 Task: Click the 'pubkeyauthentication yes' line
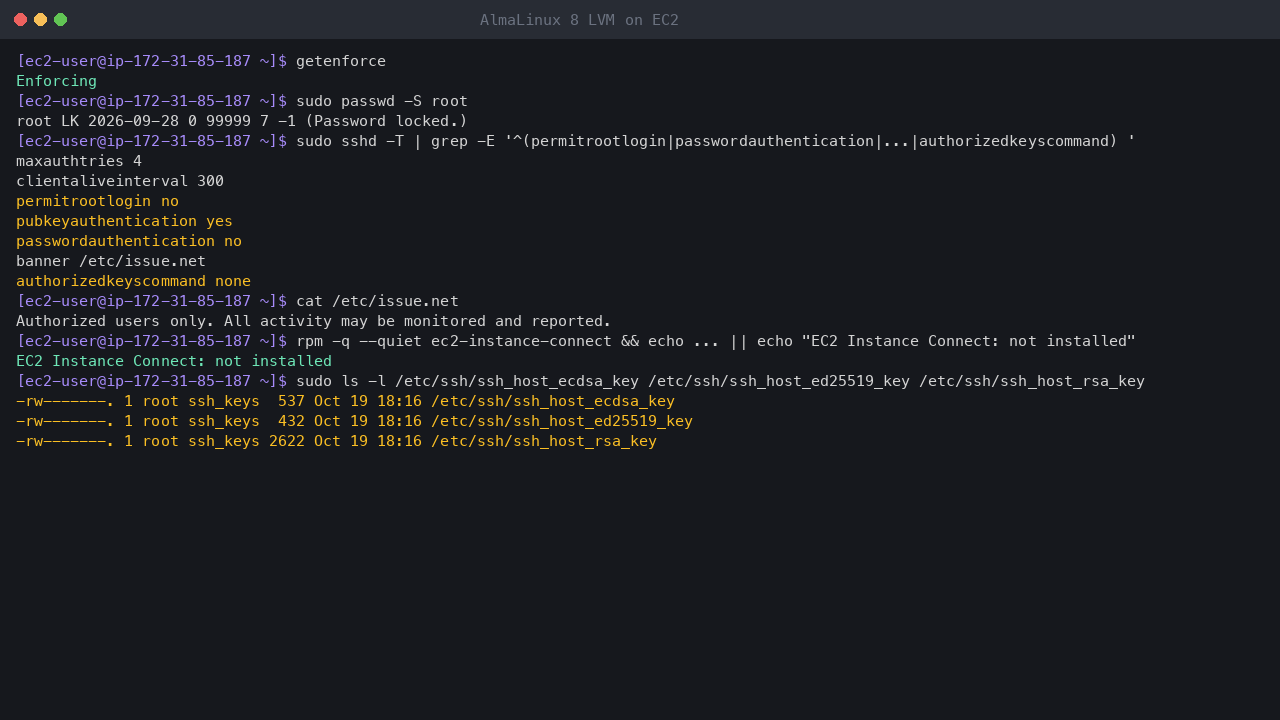coord(125,221)
